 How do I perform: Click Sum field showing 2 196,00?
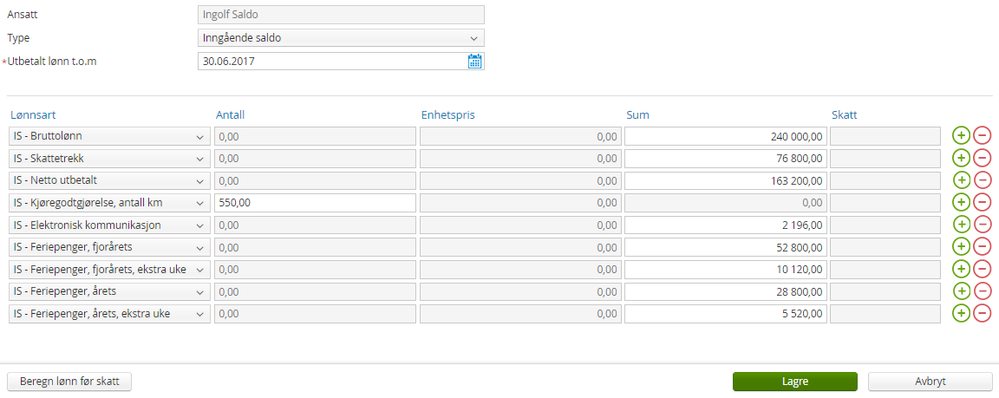(725, 225)
